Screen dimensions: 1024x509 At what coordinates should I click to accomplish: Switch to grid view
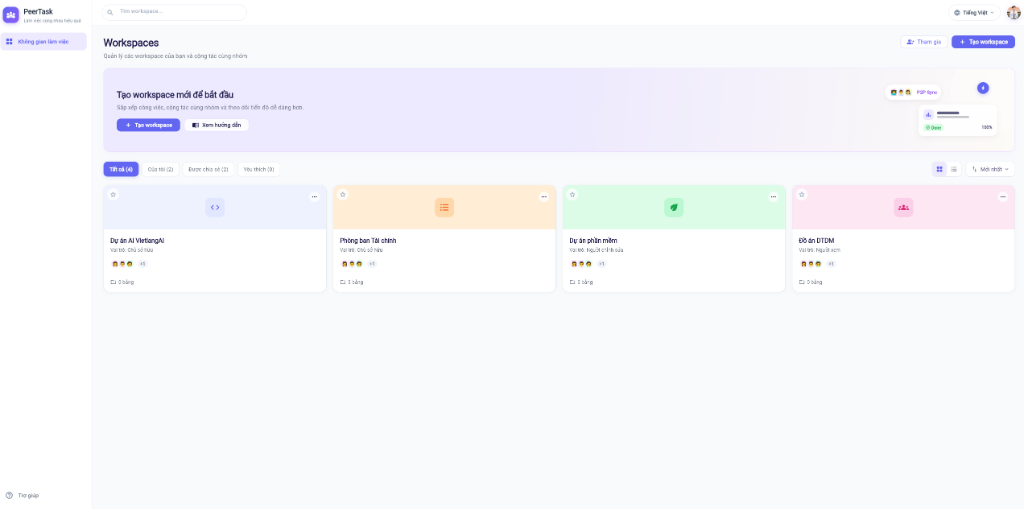coord(939,169)
